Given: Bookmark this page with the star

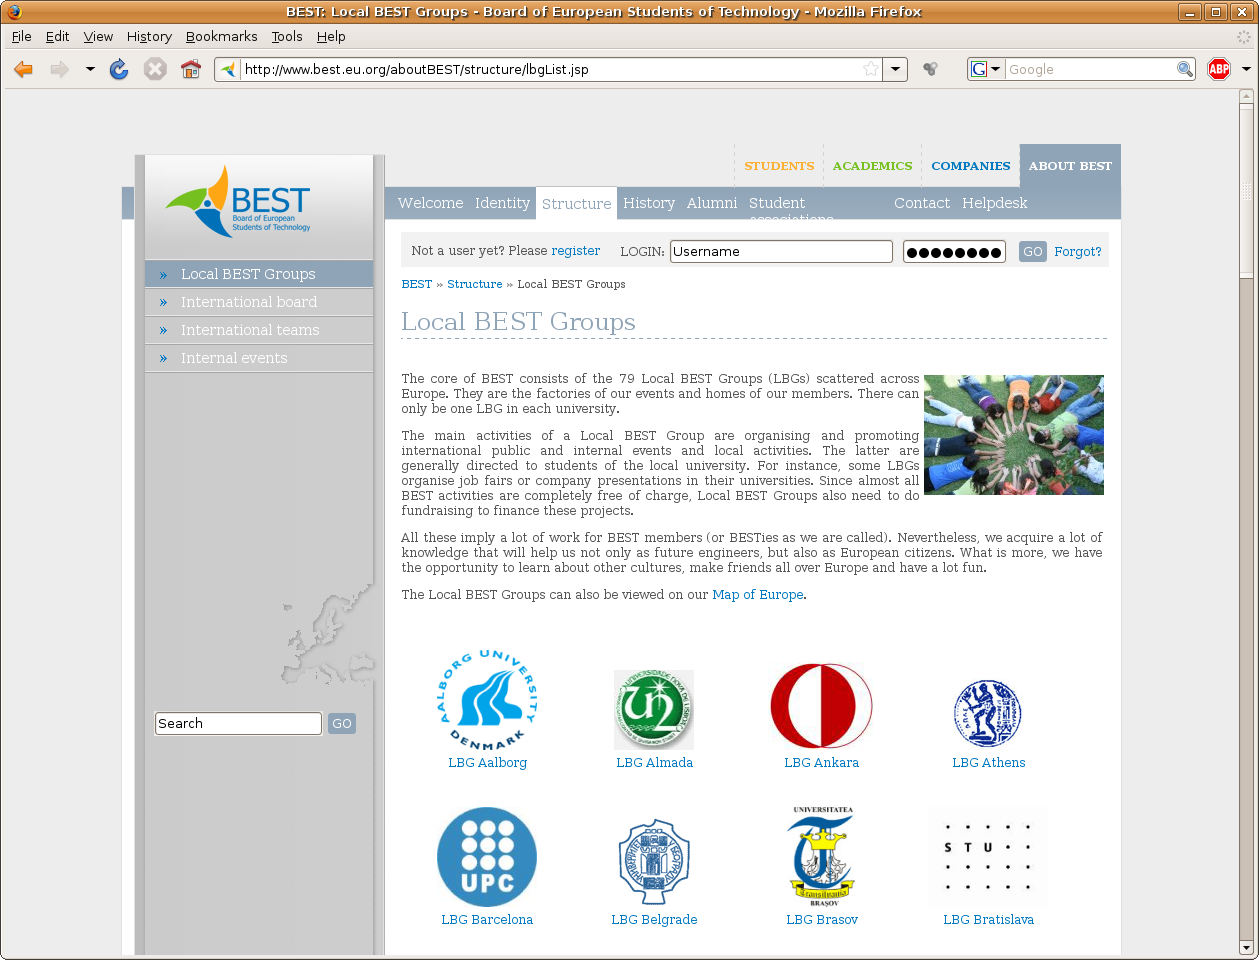Looking at the screenshot, I should tap(871, 69).
